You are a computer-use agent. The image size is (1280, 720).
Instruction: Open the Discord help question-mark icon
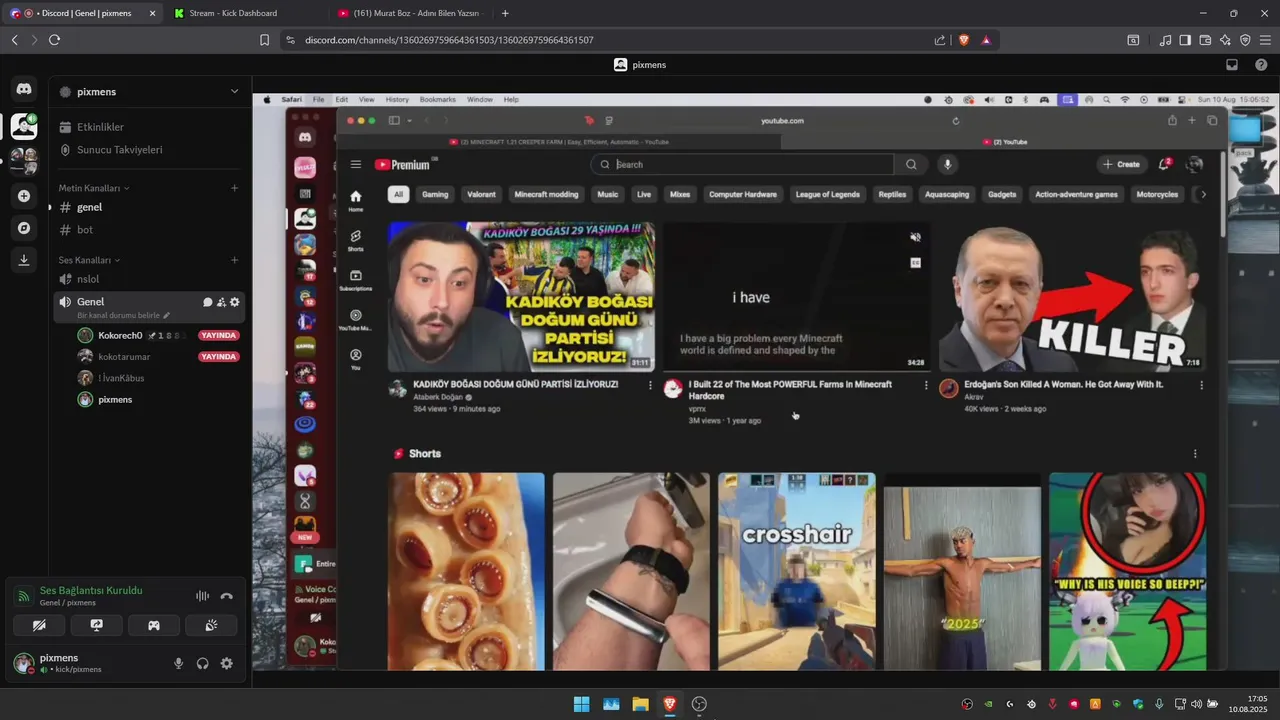(1261, 65)
